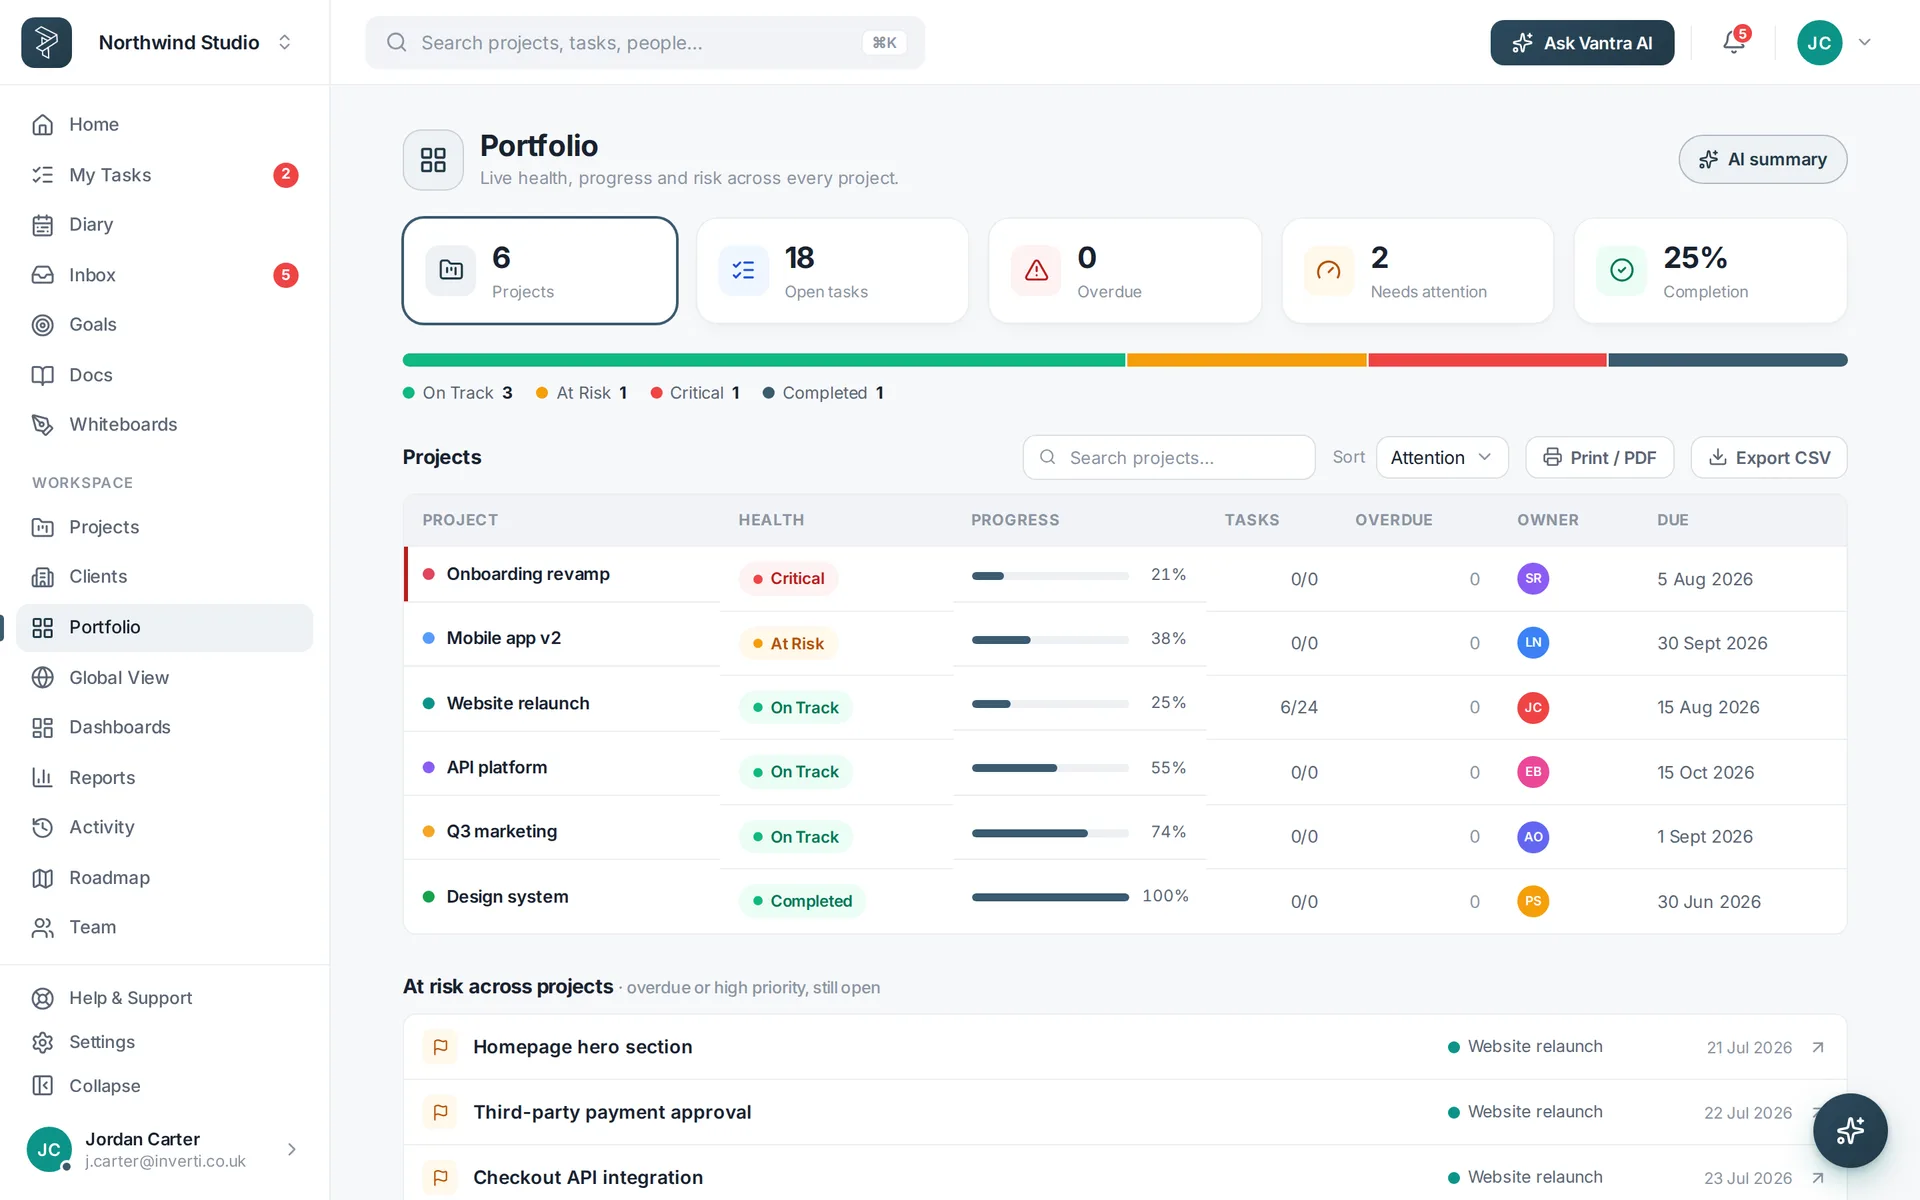Click the Overdue warning triangle icon

pos(1036,270)
